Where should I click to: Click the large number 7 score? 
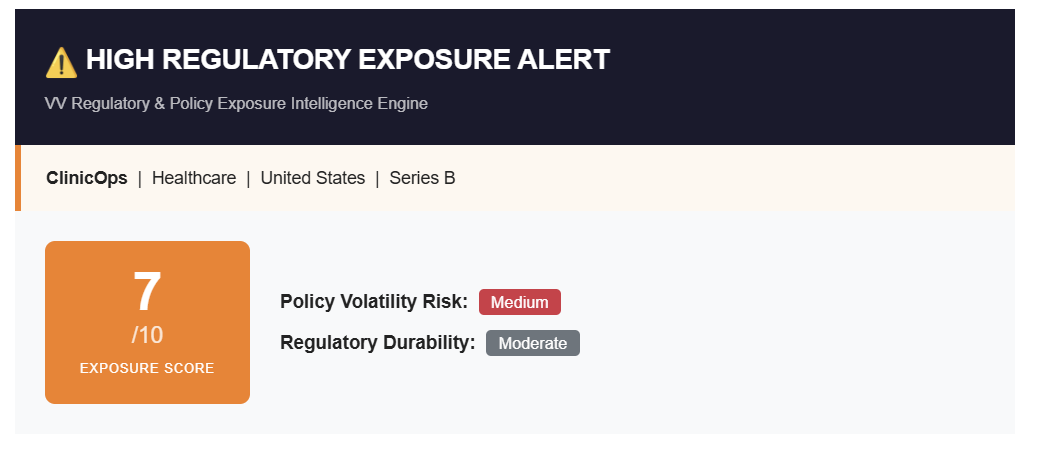point(147,293)
